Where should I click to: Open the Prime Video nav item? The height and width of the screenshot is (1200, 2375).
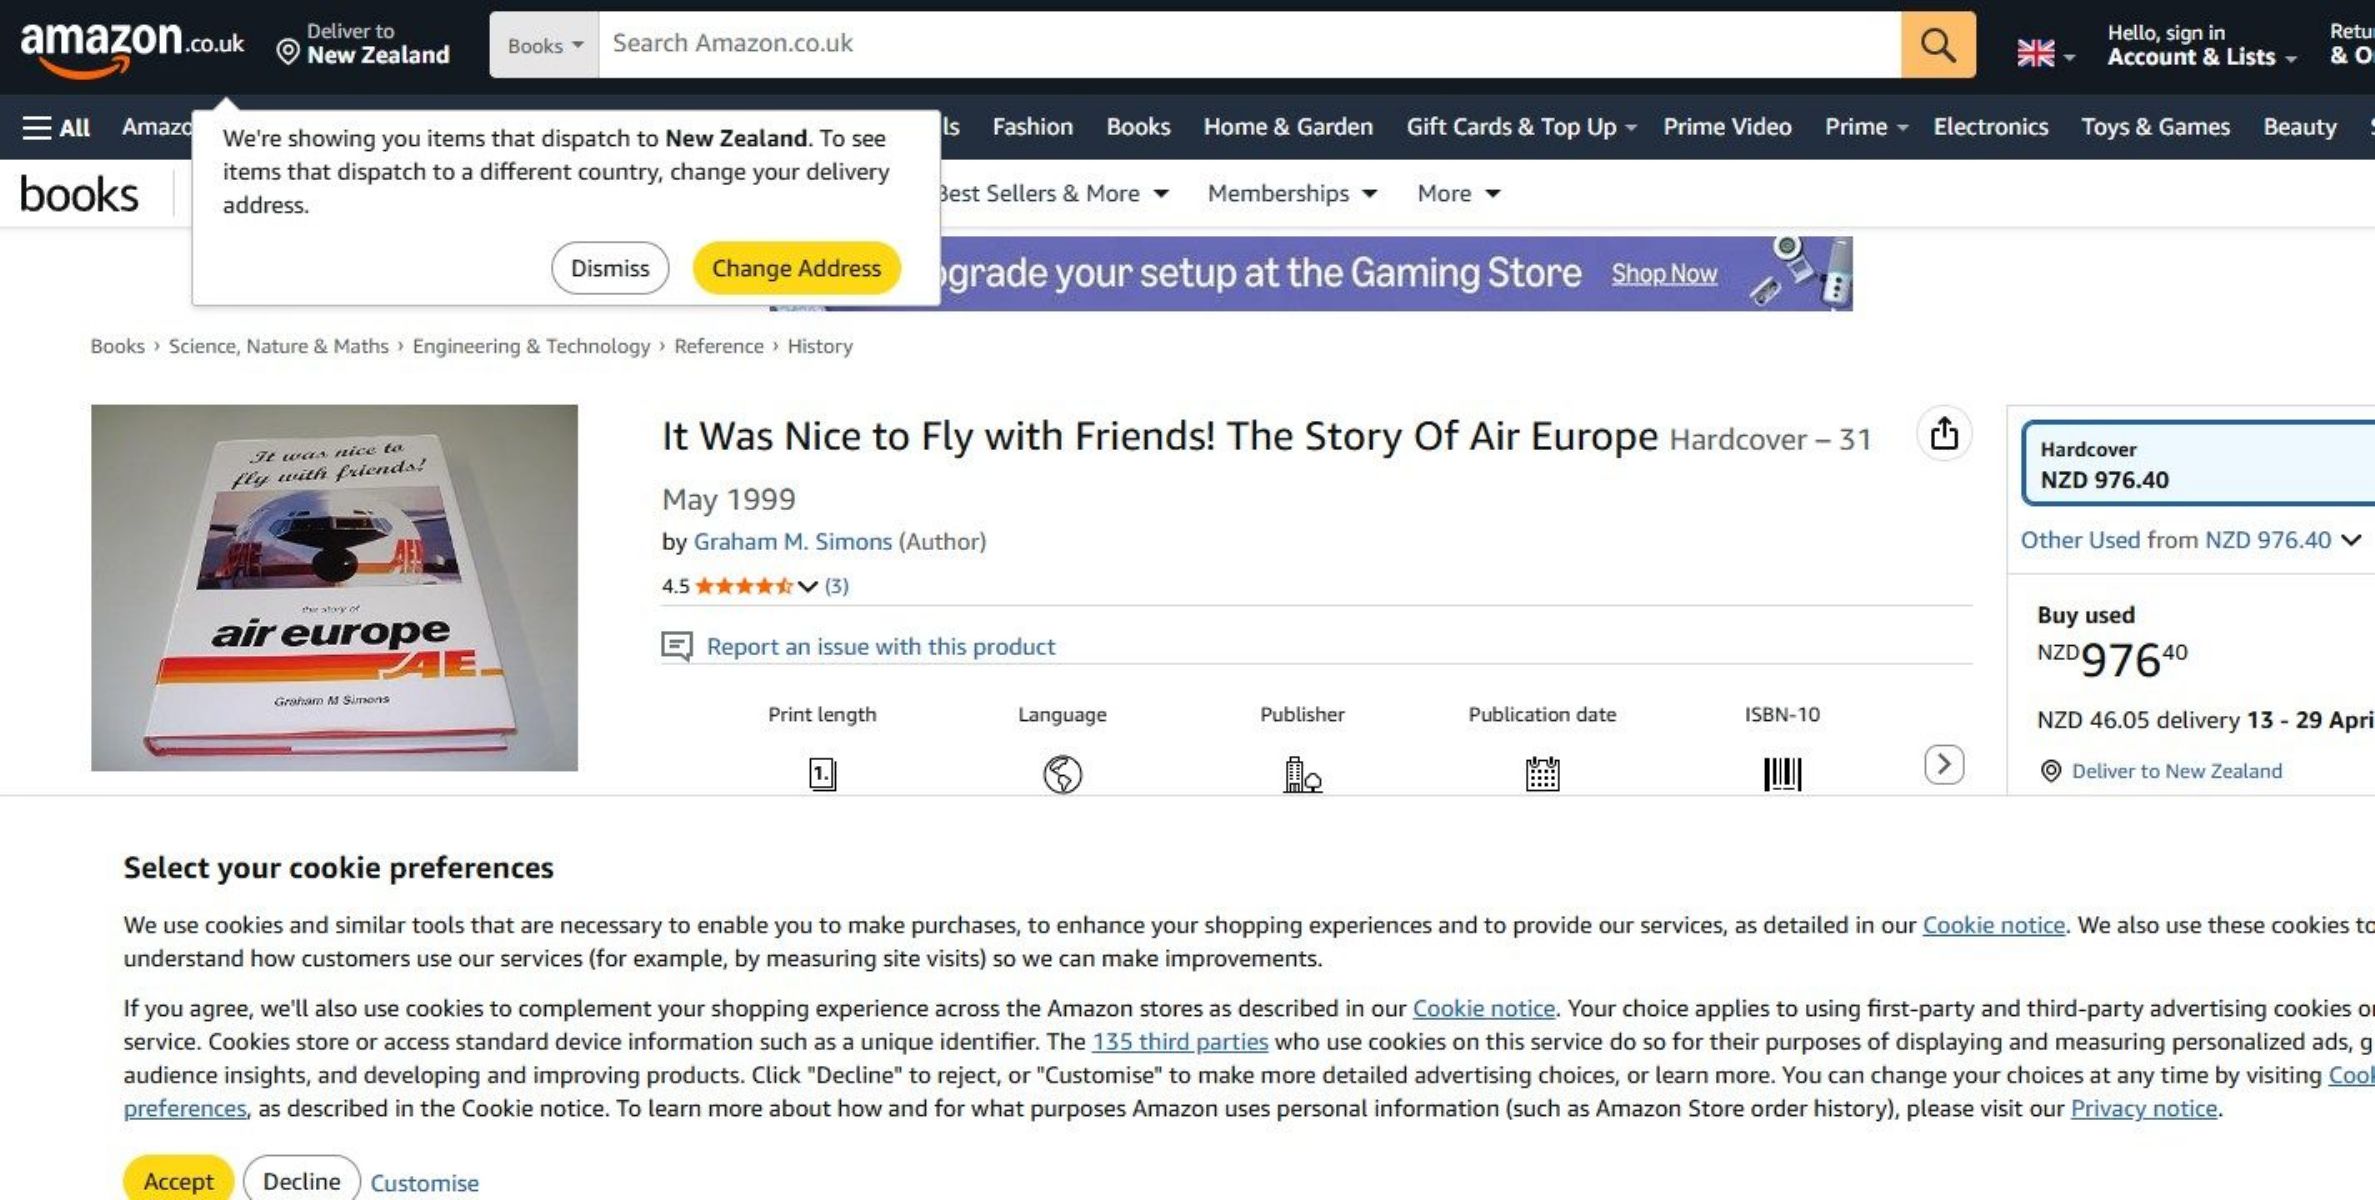point(1726,127)
